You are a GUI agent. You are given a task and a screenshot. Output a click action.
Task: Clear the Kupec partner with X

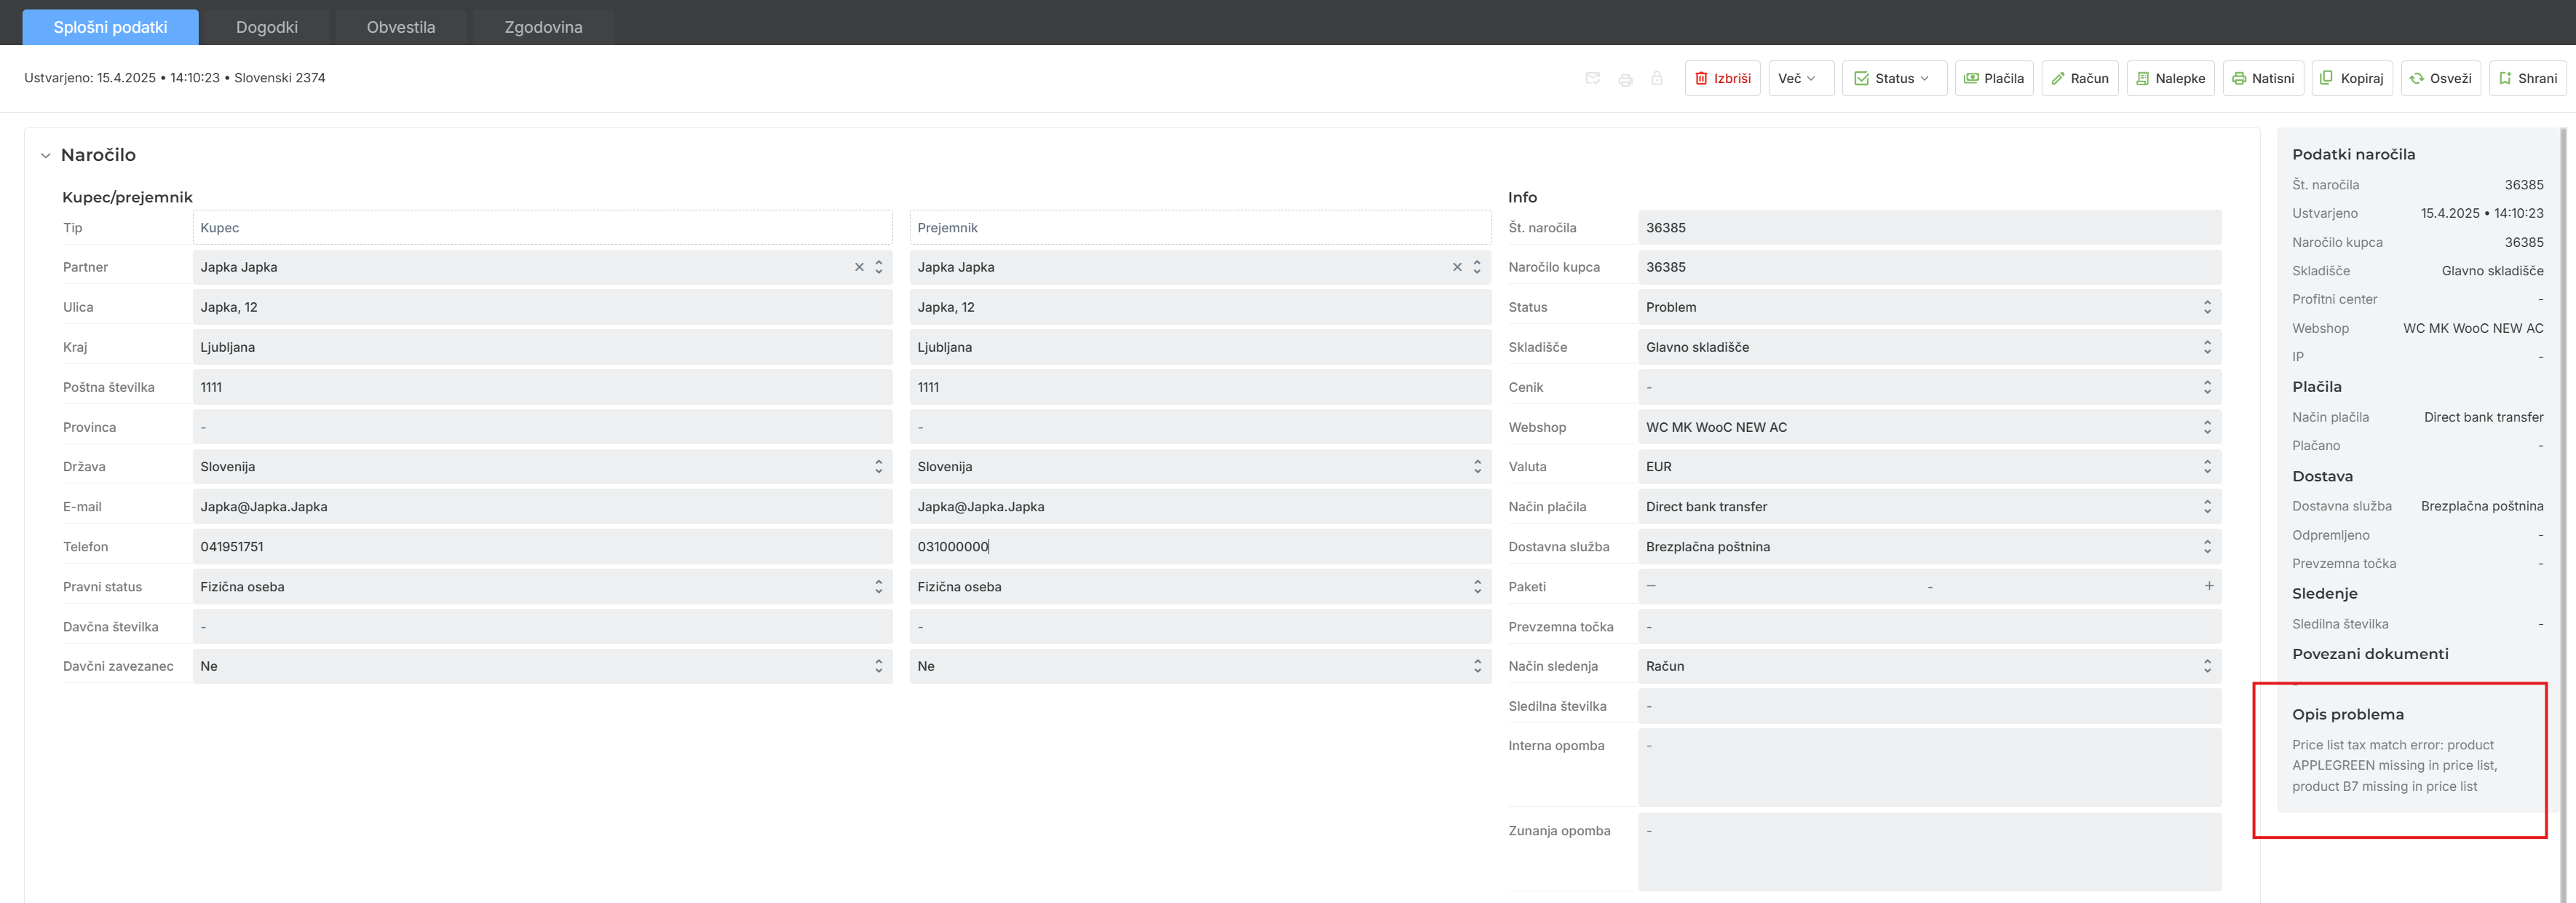point(859,267)
